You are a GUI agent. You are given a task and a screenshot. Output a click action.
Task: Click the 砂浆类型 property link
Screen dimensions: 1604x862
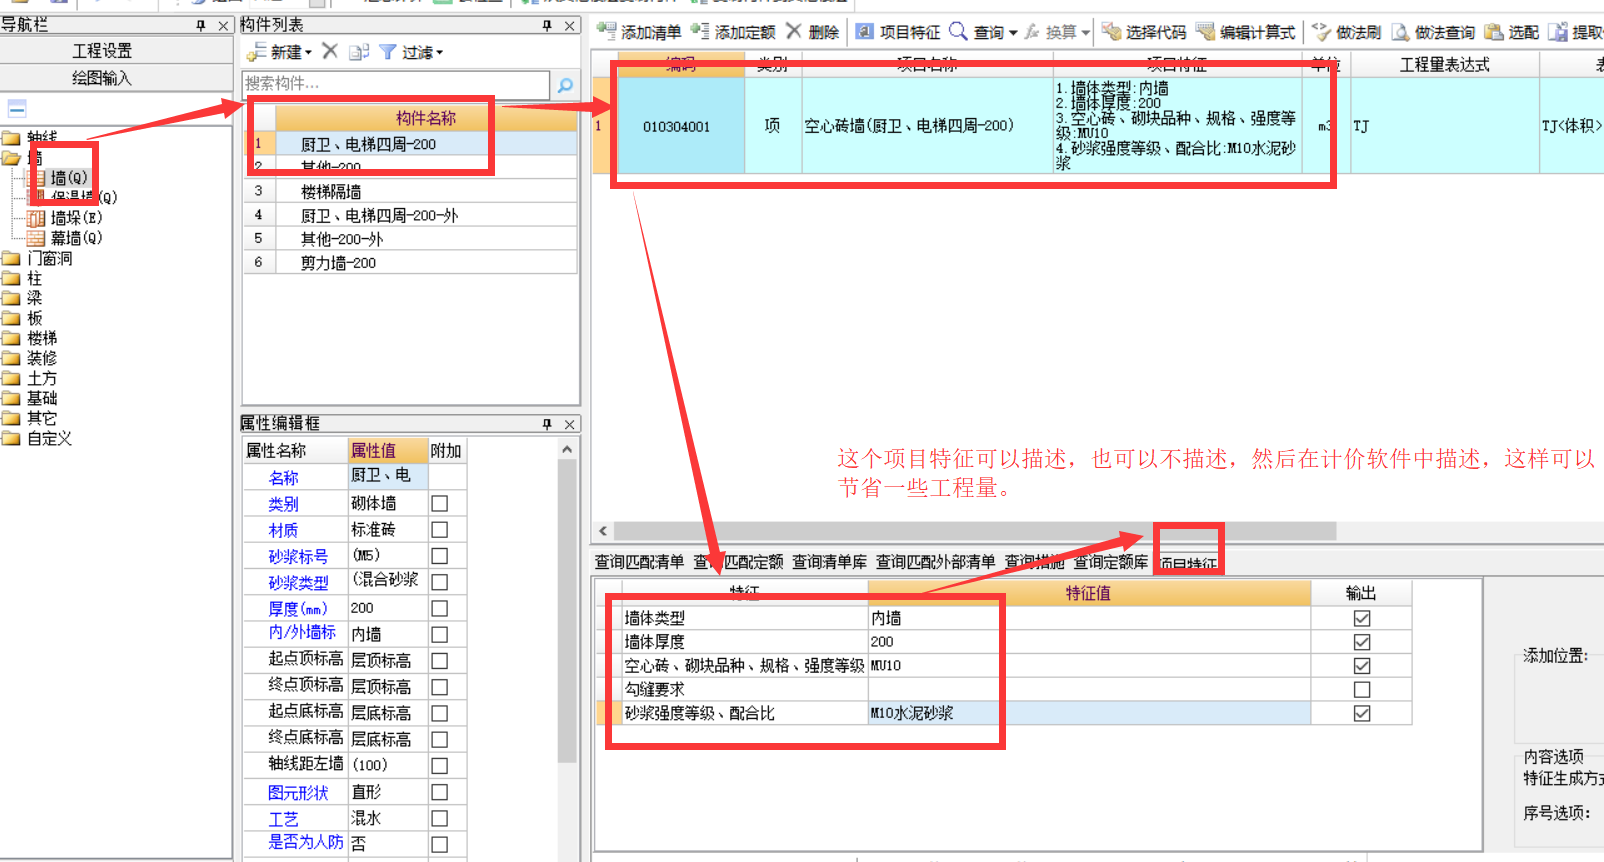[x=298, y=582]
